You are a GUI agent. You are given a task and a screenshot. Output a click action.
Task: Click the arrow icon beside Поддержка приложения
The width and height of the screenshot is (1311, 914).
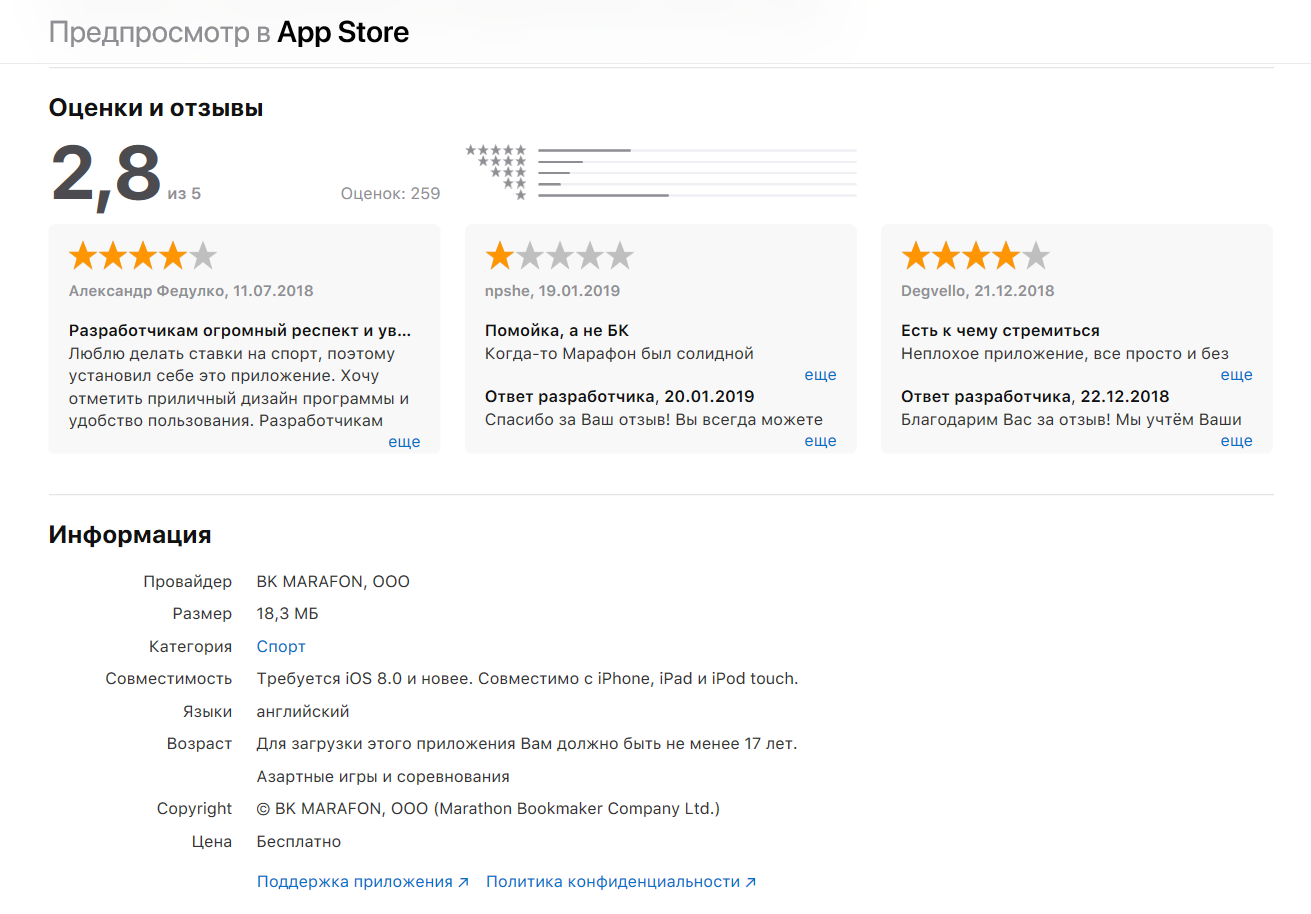click(x=463, y=882)
